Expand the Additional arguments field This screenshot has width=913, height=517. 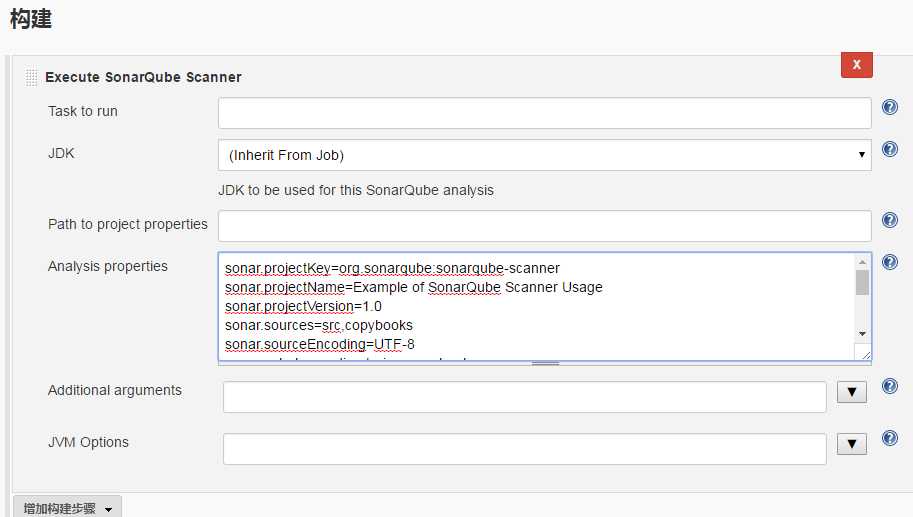pos(852,392)
